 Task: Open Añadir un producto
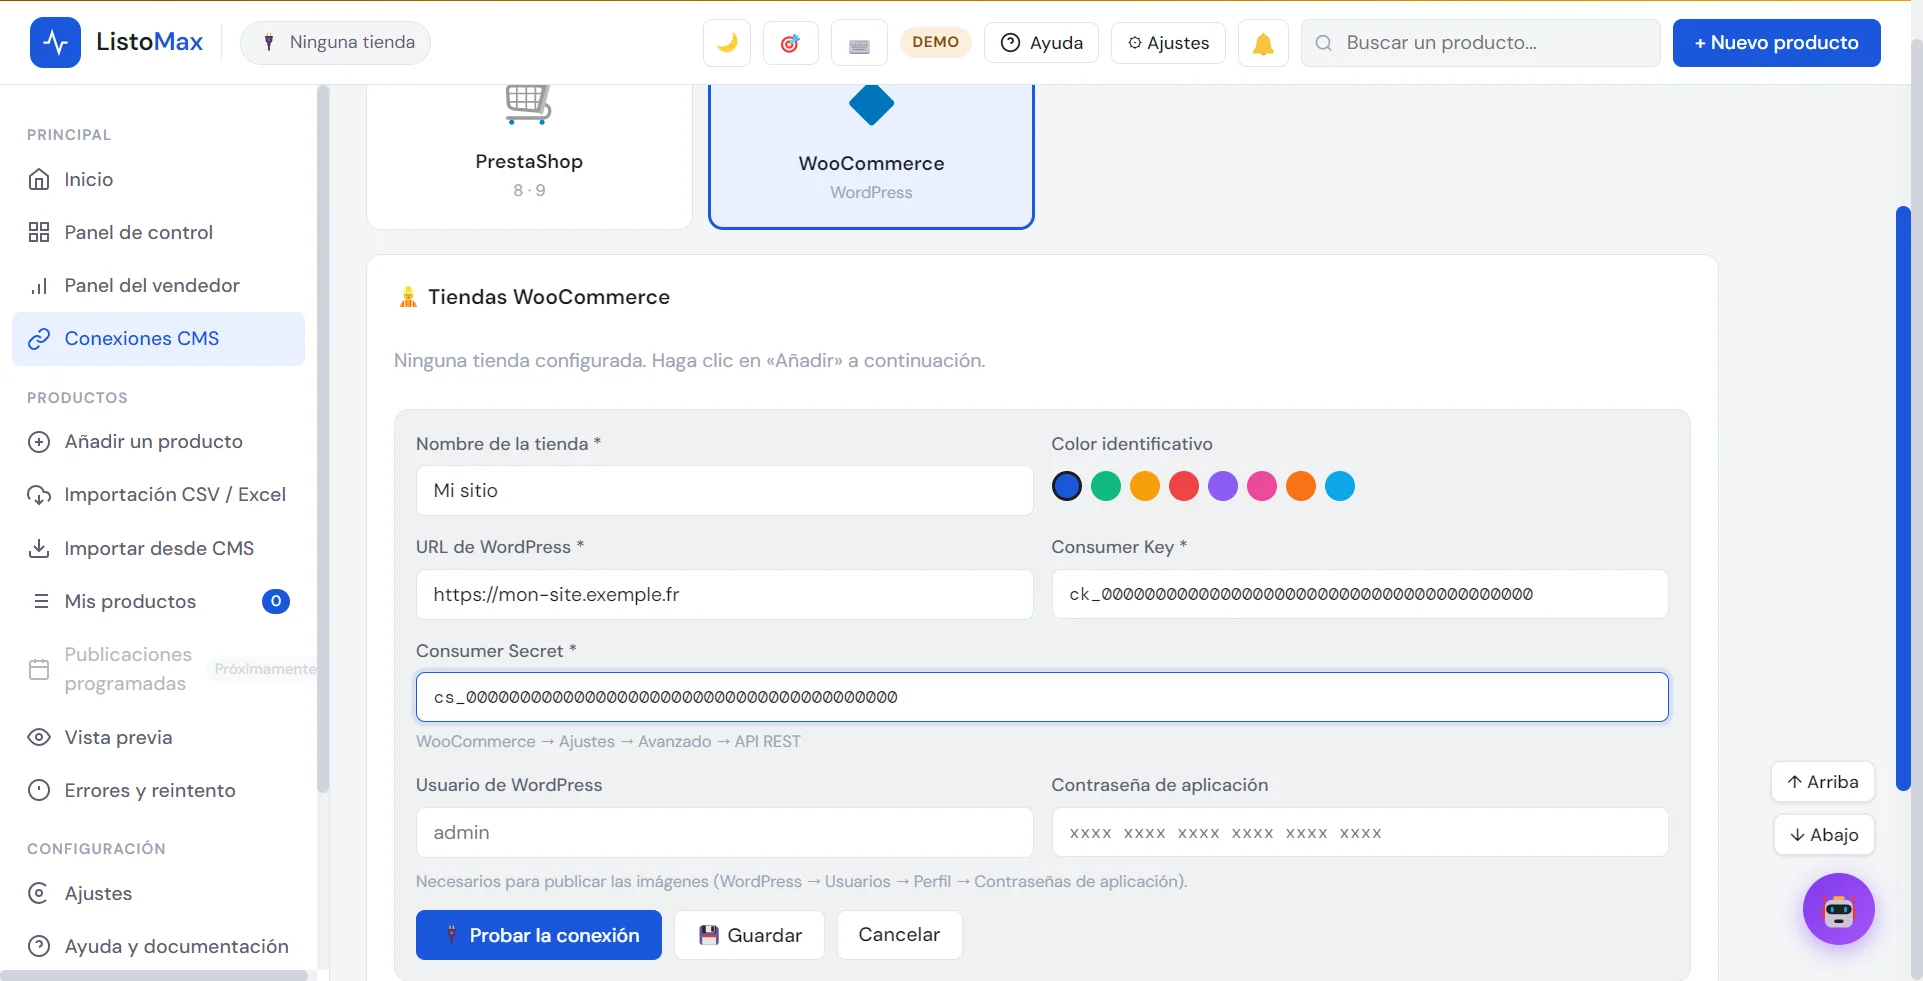[x=158, y=441]
